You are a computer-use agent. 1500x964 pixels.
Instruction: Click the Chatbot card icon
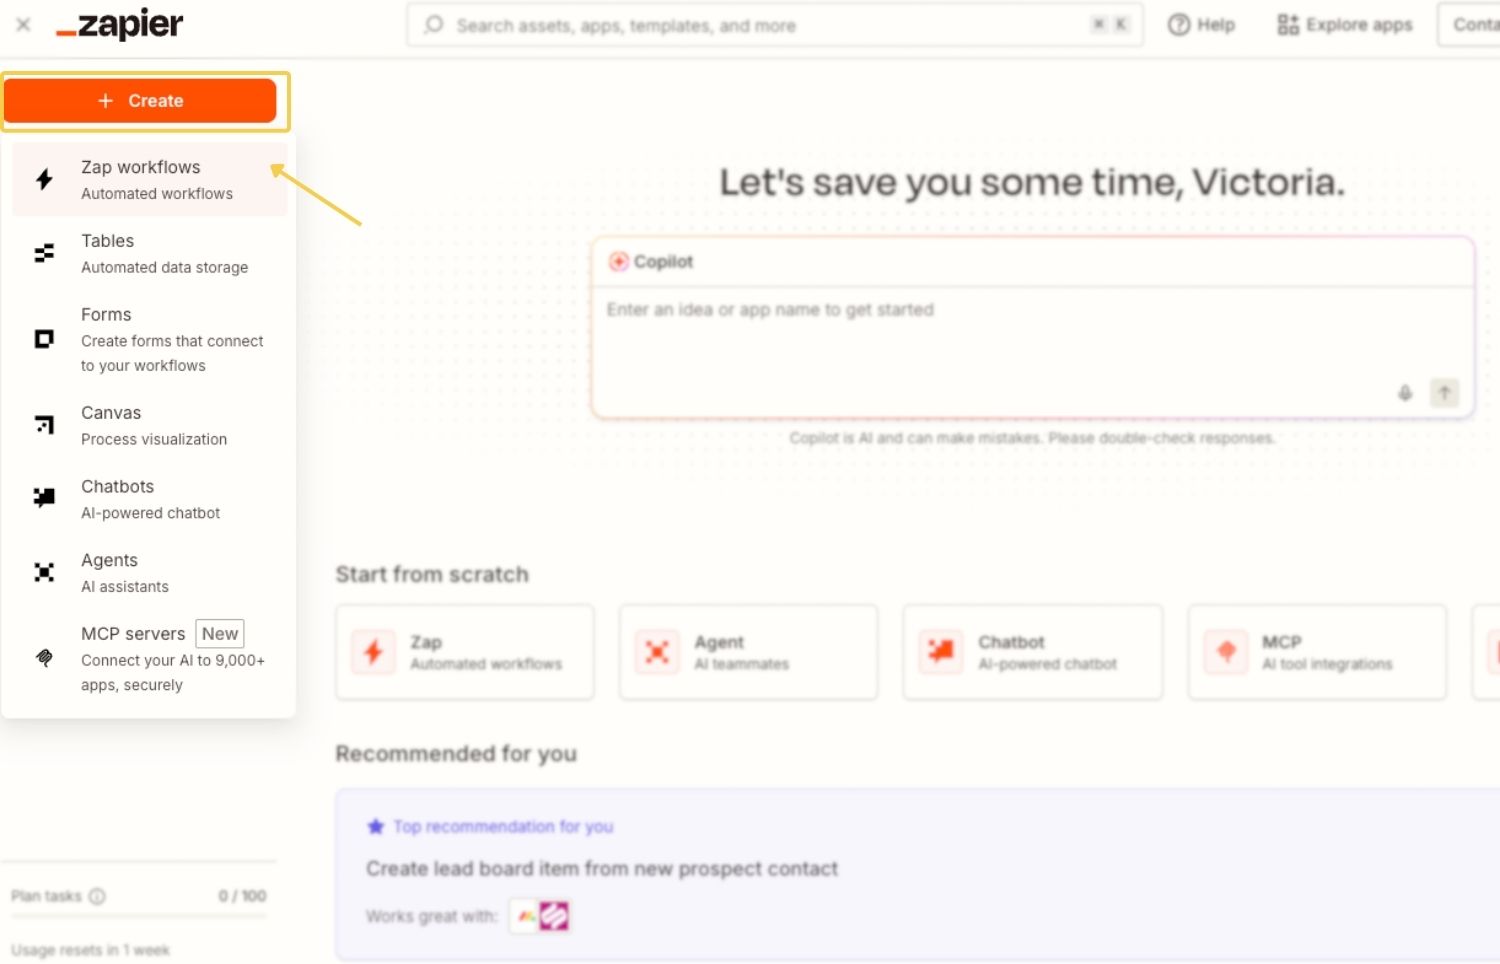tap(941, 652)
